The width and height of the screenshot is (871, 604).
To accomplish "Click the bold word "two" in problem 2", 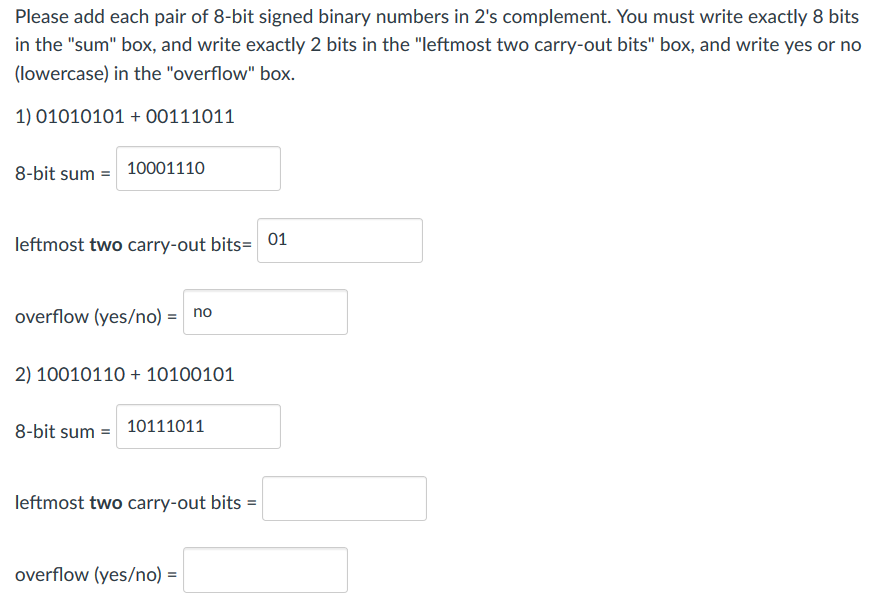I will click(x=106, y=502).
